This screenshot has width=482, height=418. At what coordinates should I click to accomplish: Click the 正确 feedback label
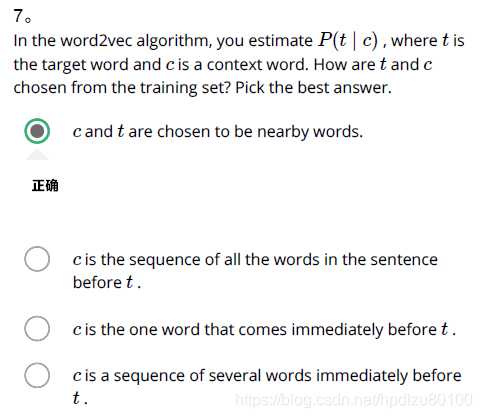pos(45,186)
